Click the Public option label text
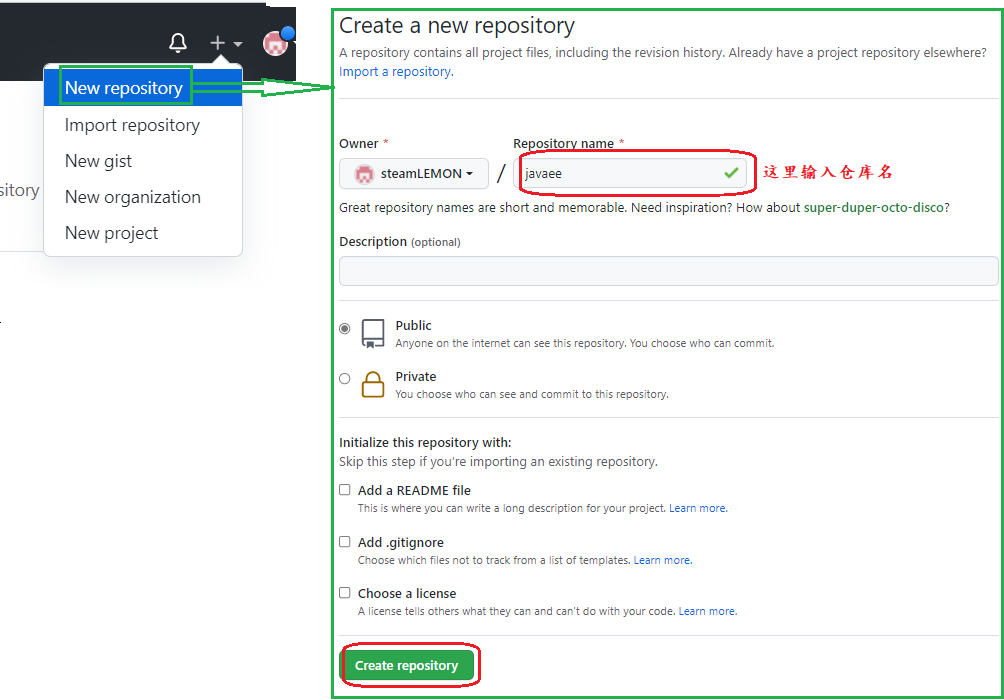1004x700 pixels. click(x=414, y=325)
